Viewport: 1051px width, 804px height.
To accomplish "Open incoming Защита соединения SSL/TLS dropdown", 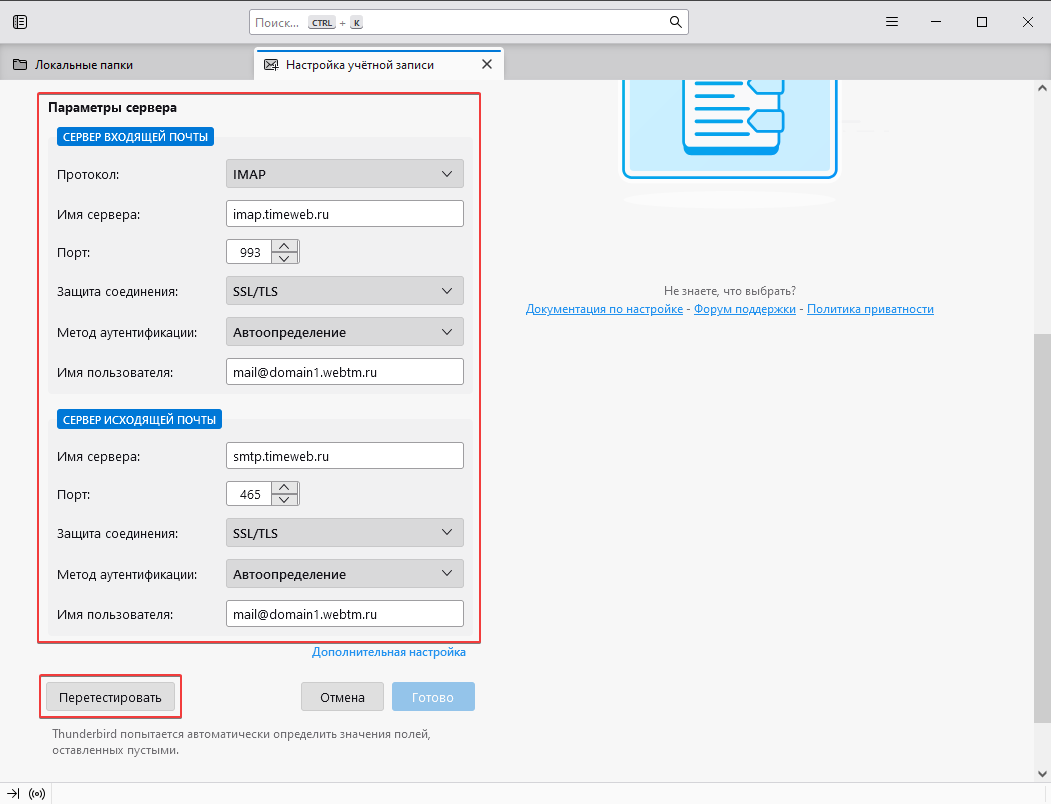I will pos(345,291).
